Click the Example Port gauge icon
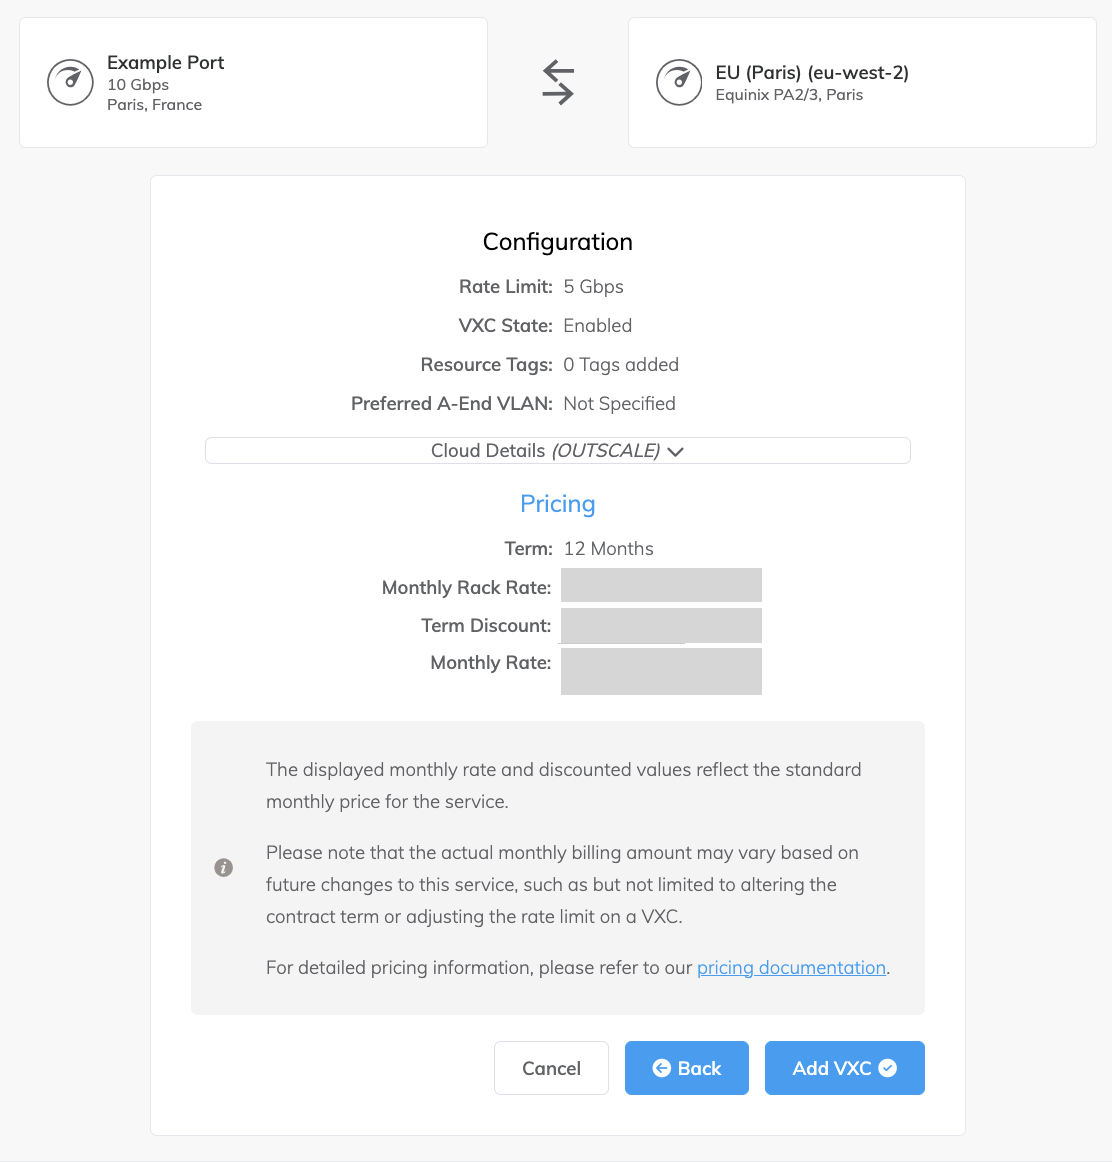Image resolution: width=1112 pixels, height=1162 pixels. [x=70, y=83]
